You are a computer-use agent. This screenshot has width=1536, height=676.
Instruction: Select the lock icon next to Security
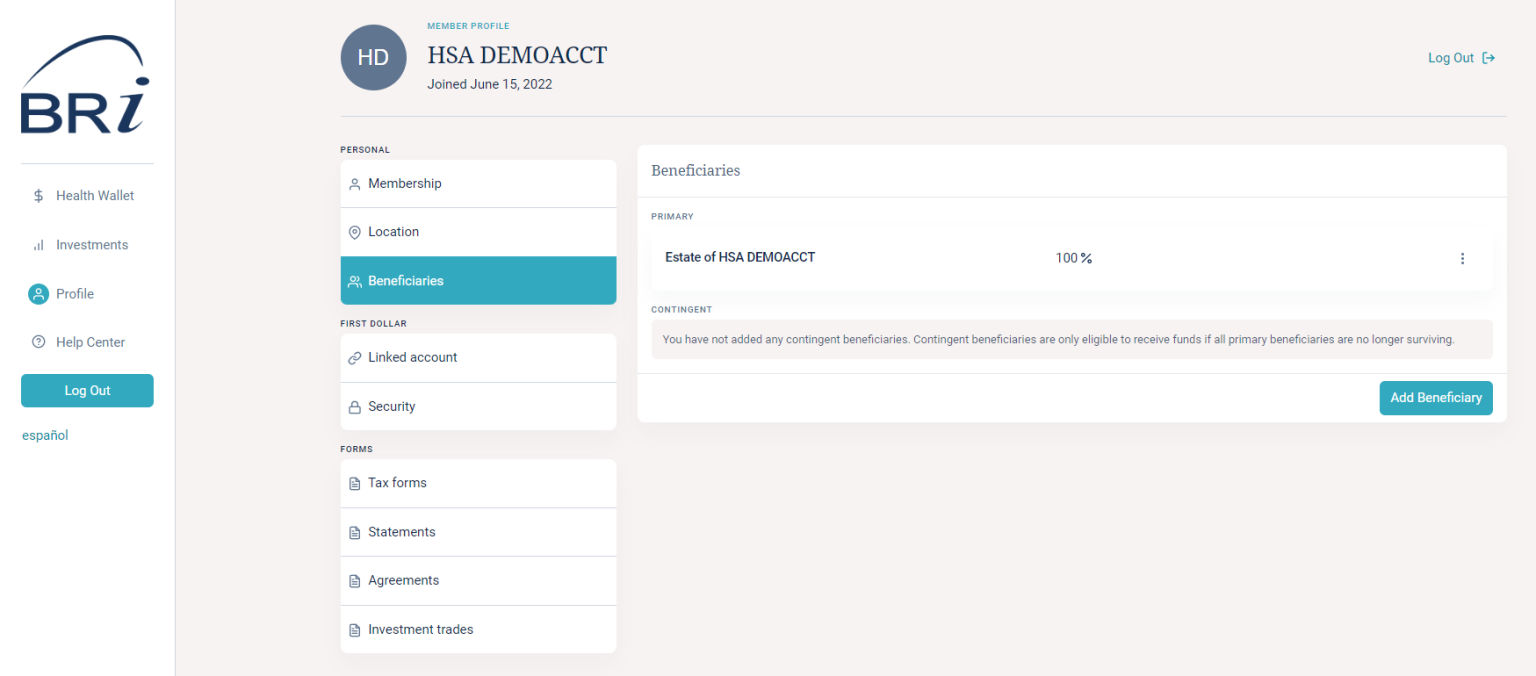[354, 406]
